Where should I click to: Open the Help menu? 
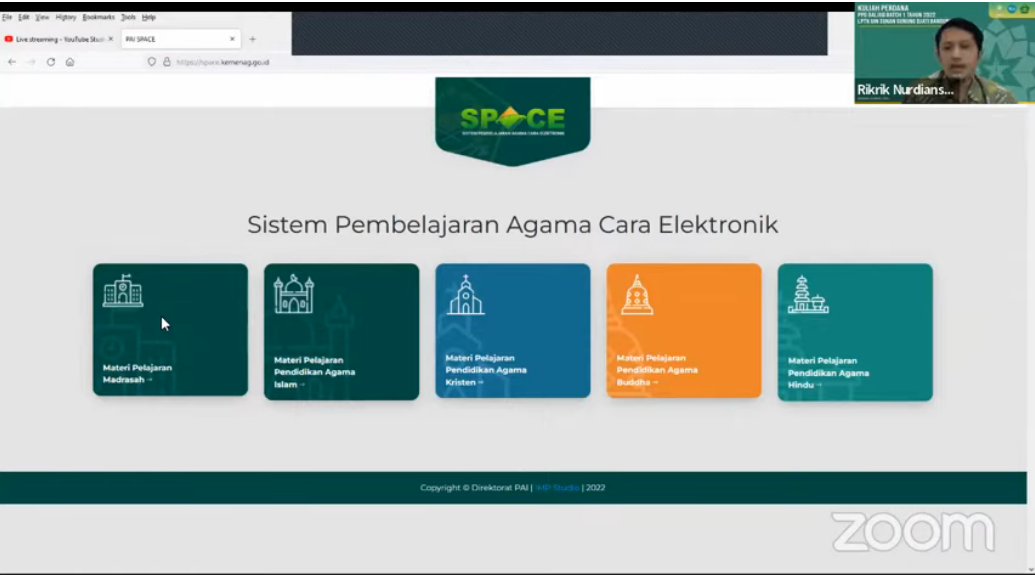click(x=149, y=17)
